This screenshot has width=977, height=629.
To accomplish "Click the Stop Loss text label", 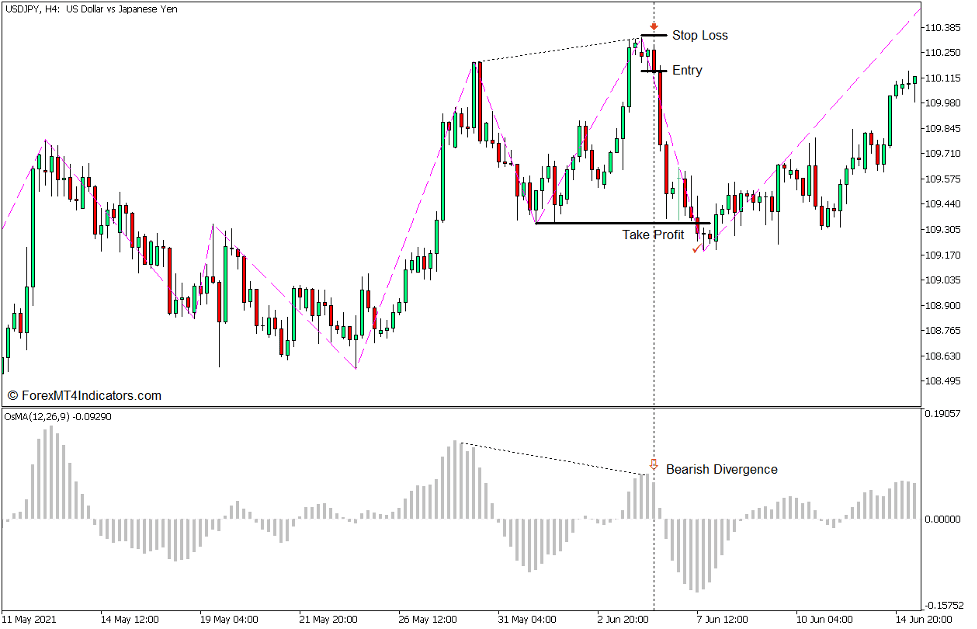I will pos(700,35).
